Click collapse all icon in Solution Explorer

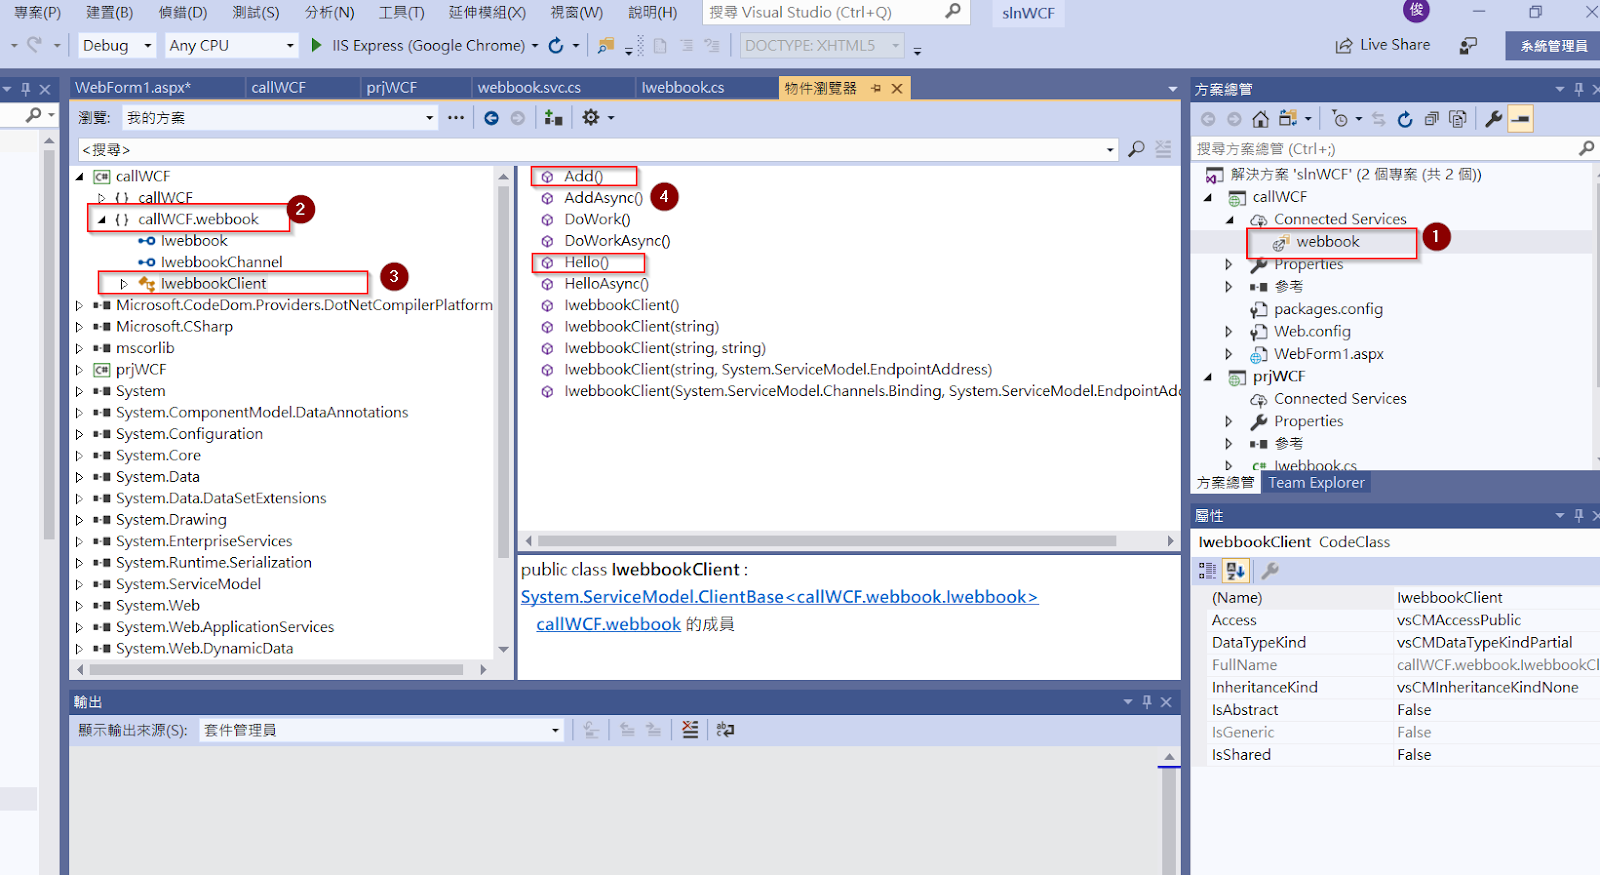(1432, 119)
